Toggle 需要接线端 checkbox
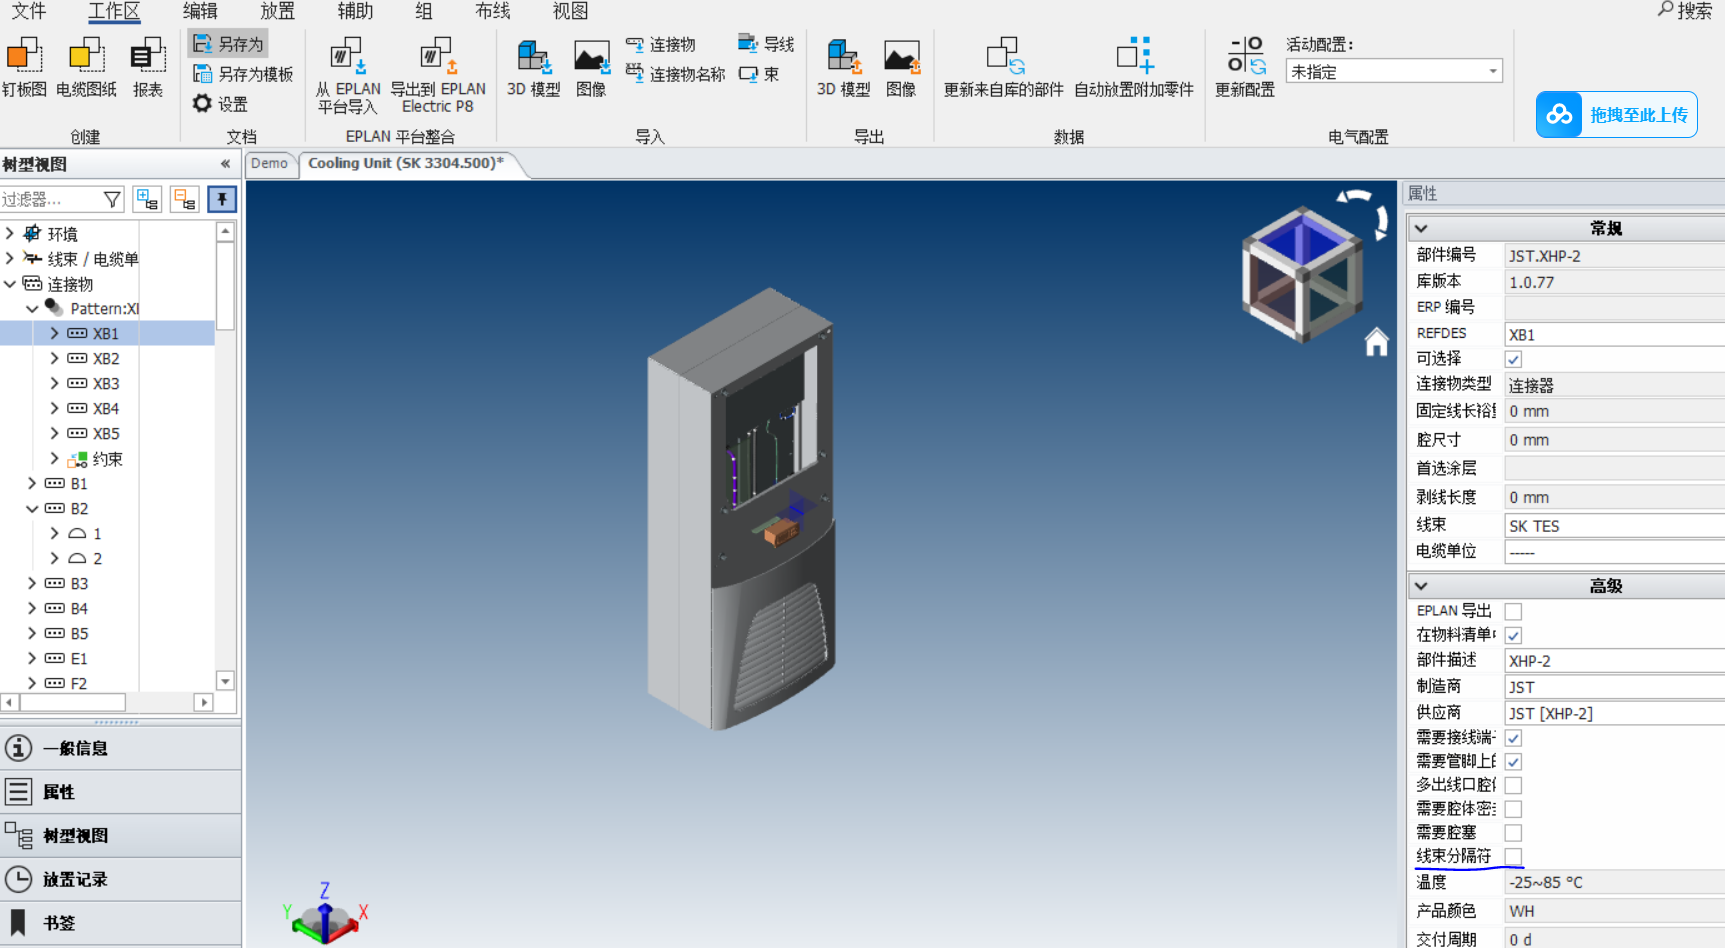This screenshot has width=1725, height=948. [x=1514, y=738]
